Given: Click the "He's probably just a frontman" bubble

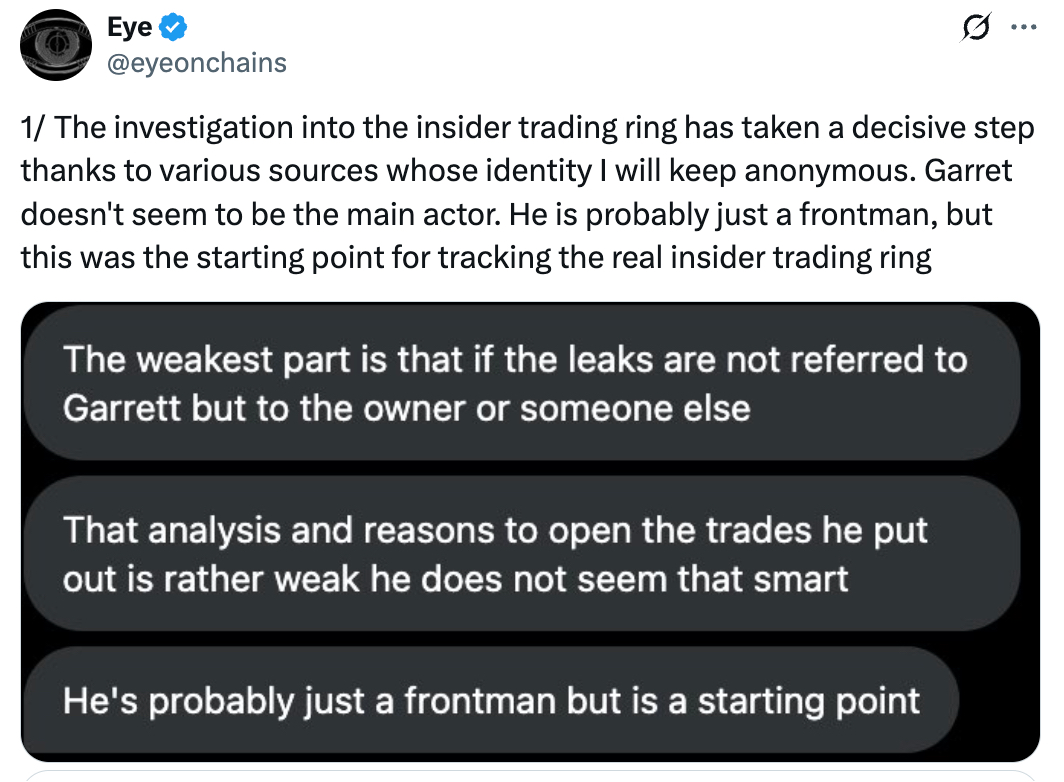Looking at the screenshot, I should pos(490,700).
